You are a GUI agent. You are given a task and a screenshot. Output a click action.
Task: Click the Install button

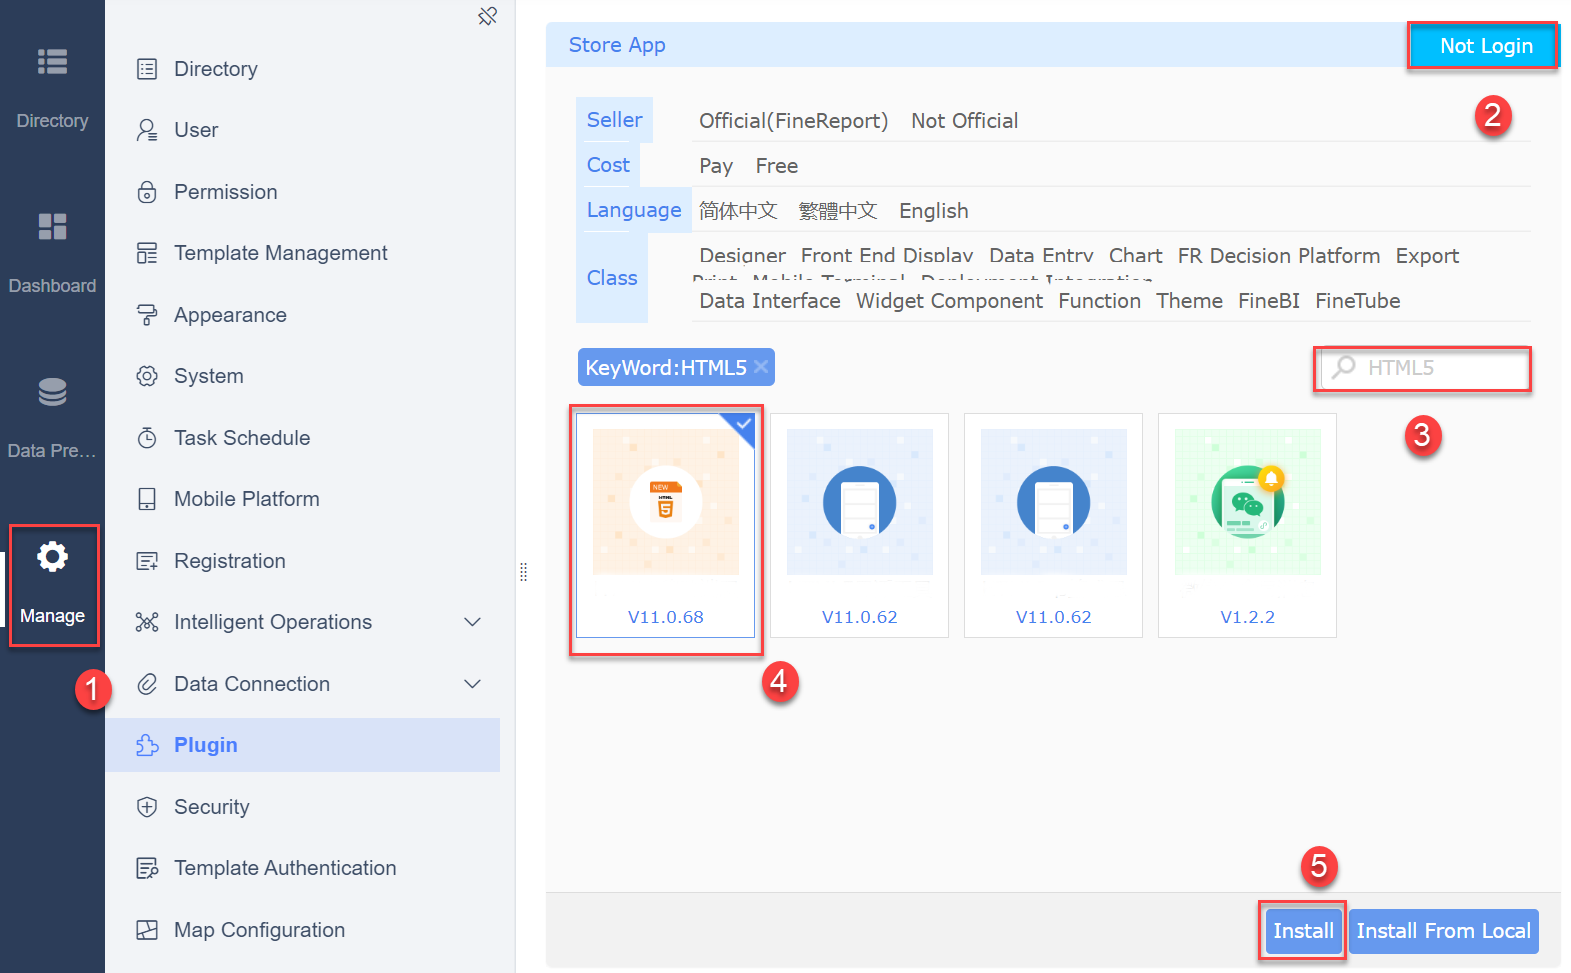pos(1303,931)
